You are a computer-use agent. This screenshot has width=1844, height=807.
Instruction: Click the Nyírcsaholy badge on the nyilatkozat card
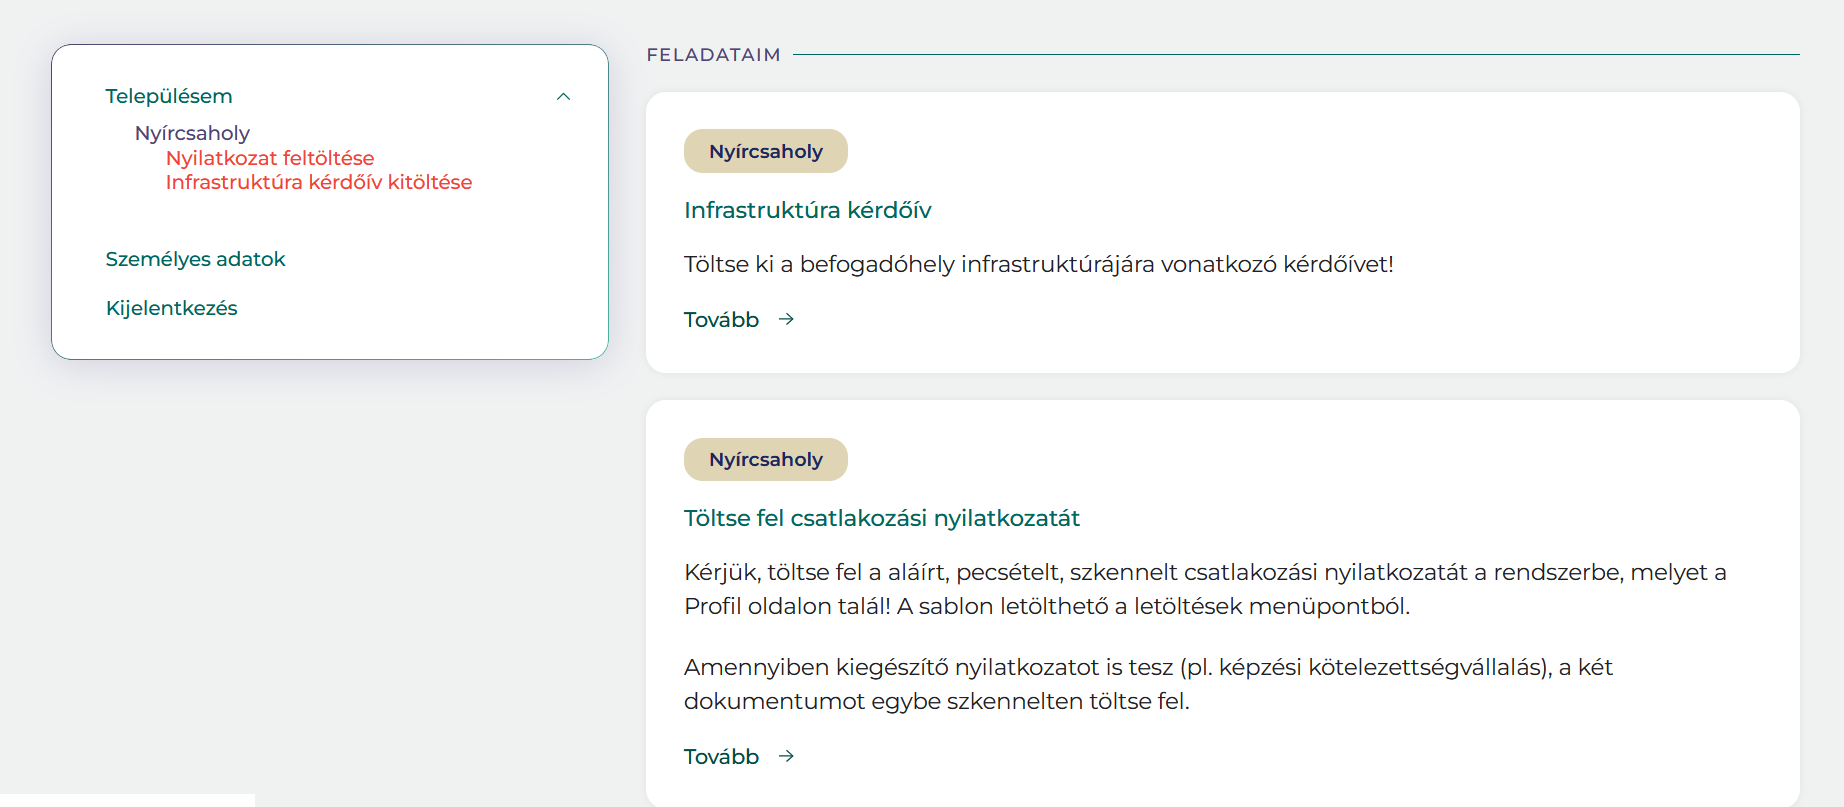pos(766,459)
